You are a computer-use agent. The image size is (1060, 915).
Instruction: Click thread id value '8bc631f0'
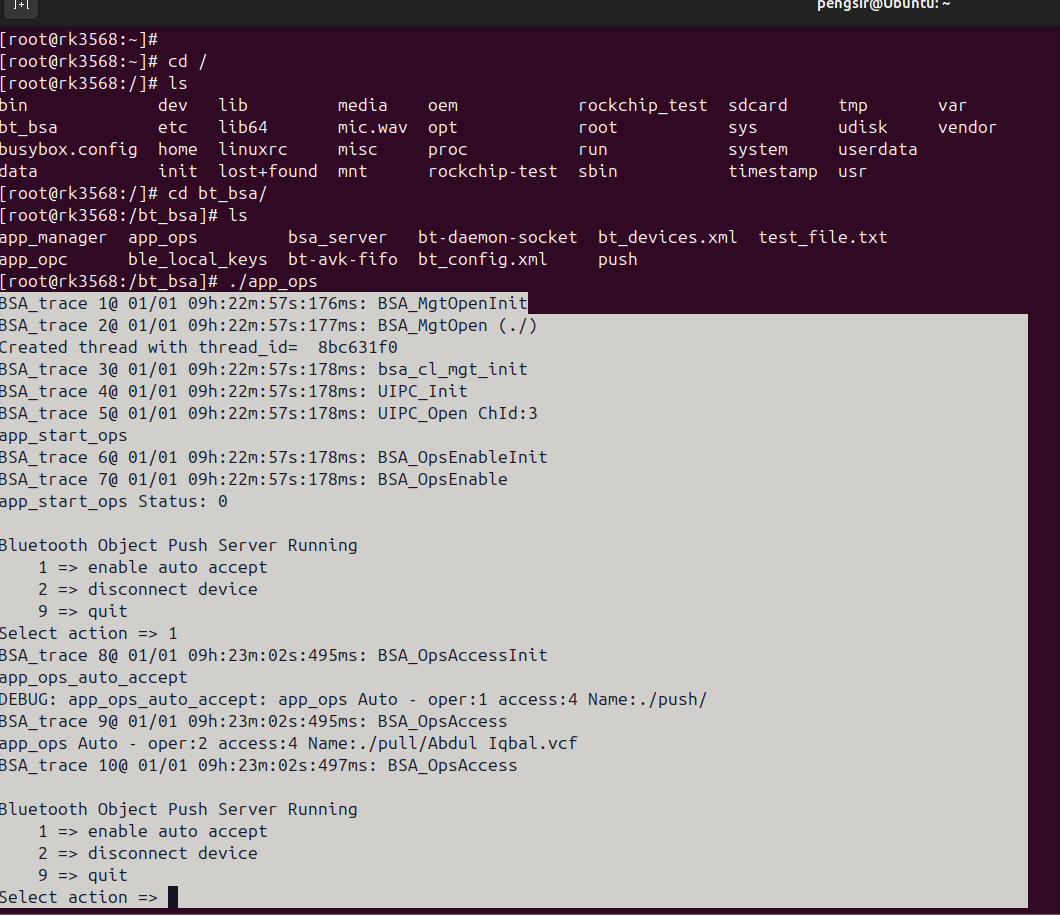coord(358,347)
